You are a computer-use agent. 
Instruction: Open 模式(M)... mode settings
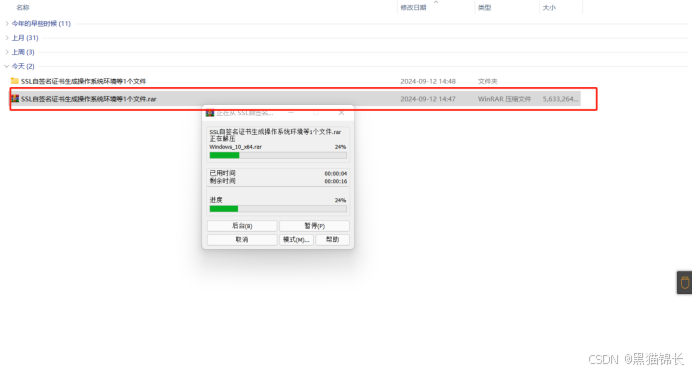(x=296, y=240)
